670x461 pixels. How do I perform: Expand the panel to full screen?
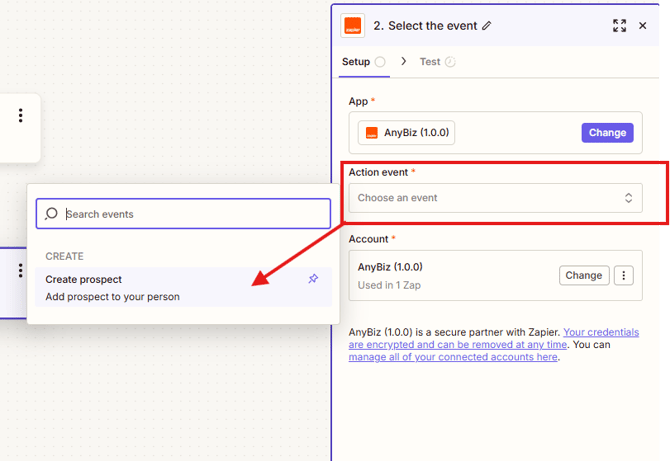(x=619, y=26)
